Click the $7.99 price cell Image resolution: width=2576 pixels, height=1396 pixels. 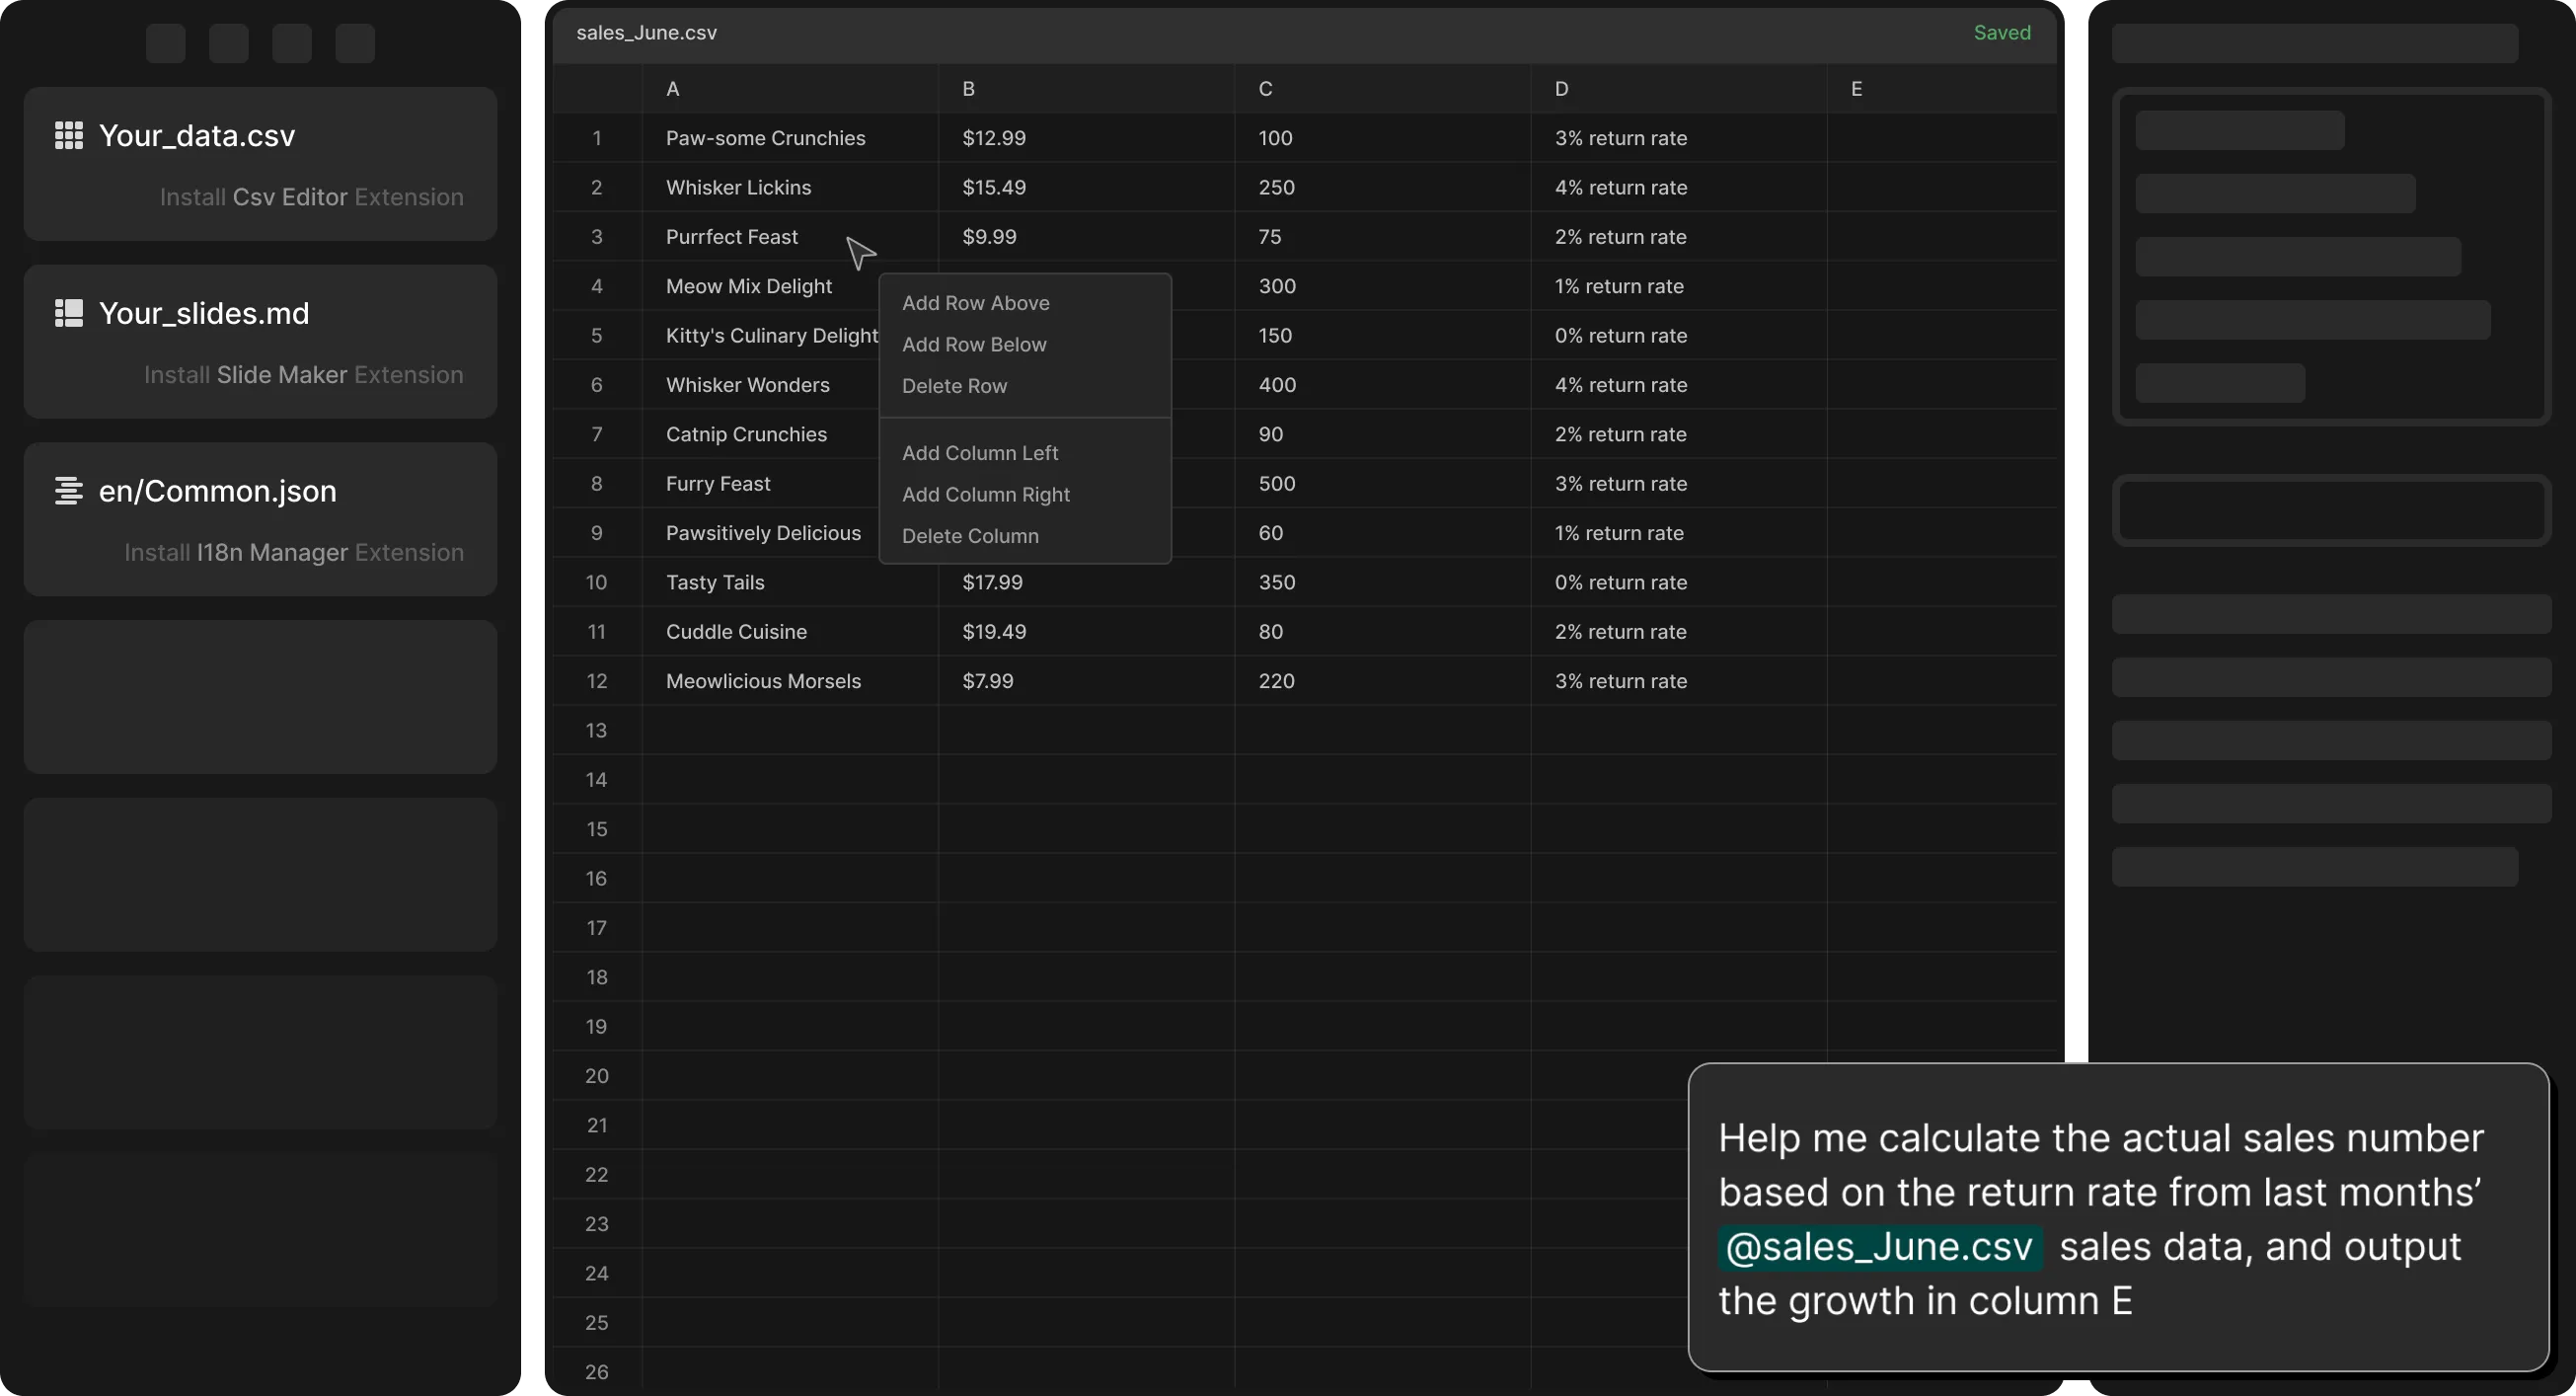(1086, 681)
